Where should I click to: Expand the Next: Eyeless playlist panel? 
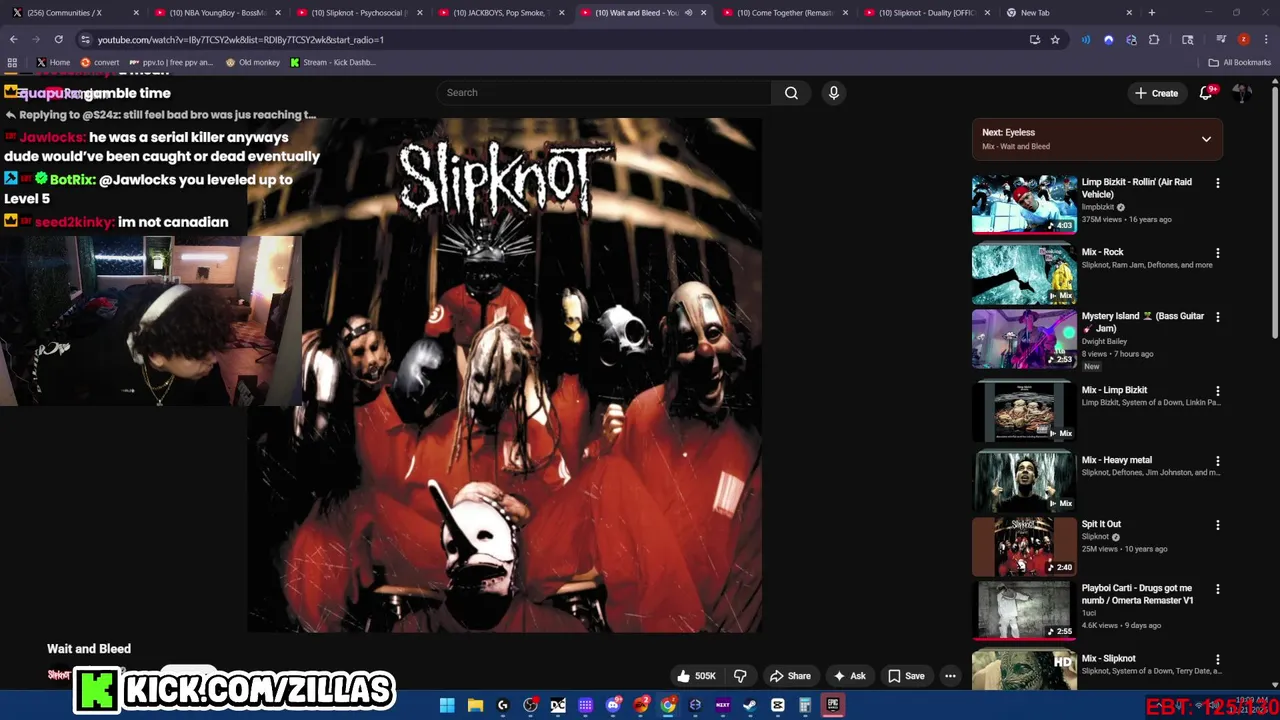pyautogui.click(x=1206, y=139)
